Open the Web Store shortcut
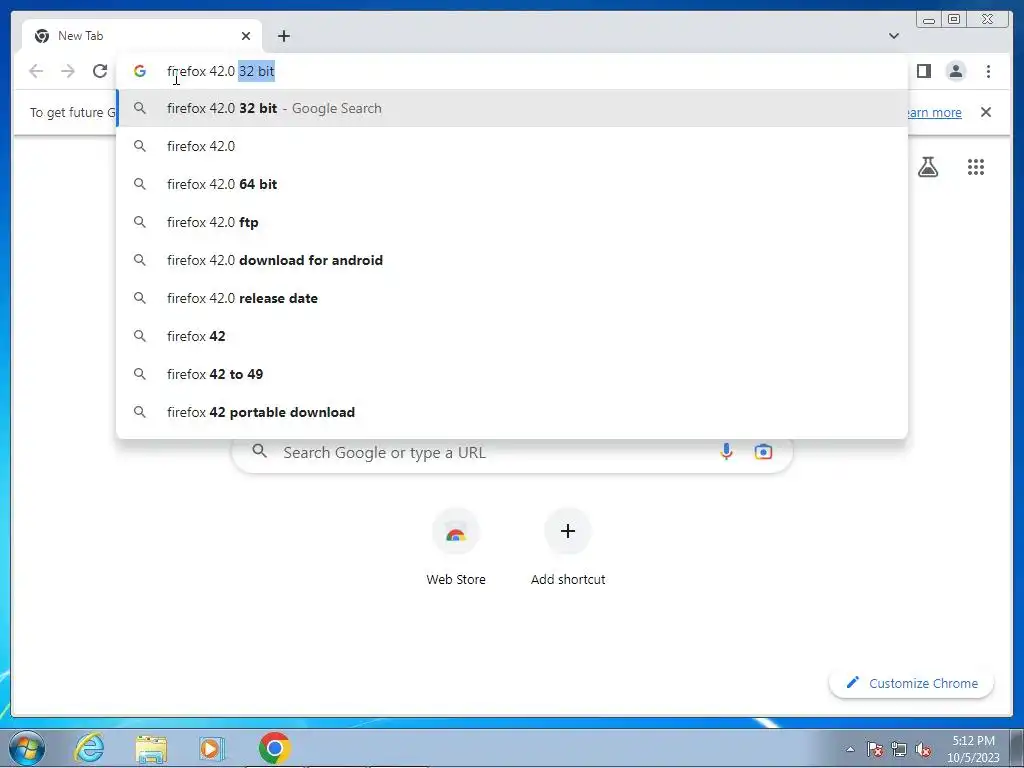 click(456, 547)
